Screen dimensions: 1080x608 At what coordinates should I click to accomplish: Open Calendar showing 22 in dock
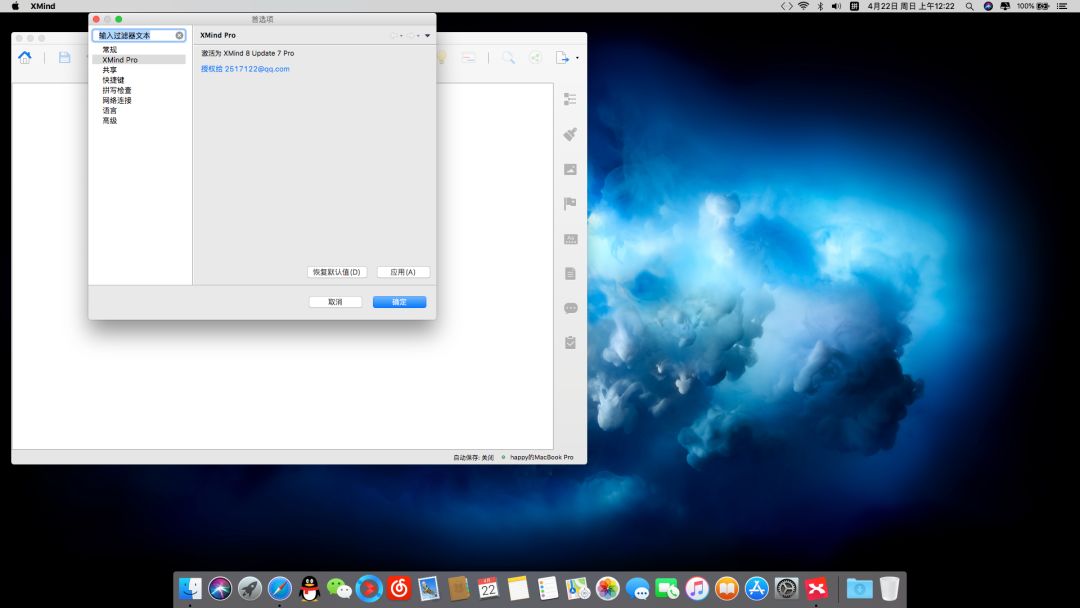[488, 589]
